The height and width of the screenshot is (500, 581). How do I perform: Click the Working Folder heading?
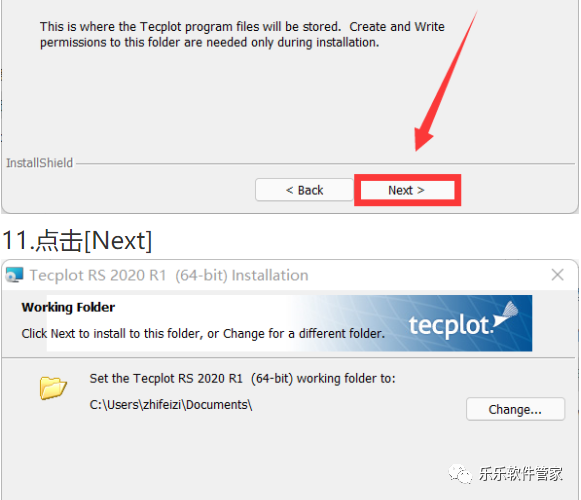pyautogui.click(x=68, y=307)
